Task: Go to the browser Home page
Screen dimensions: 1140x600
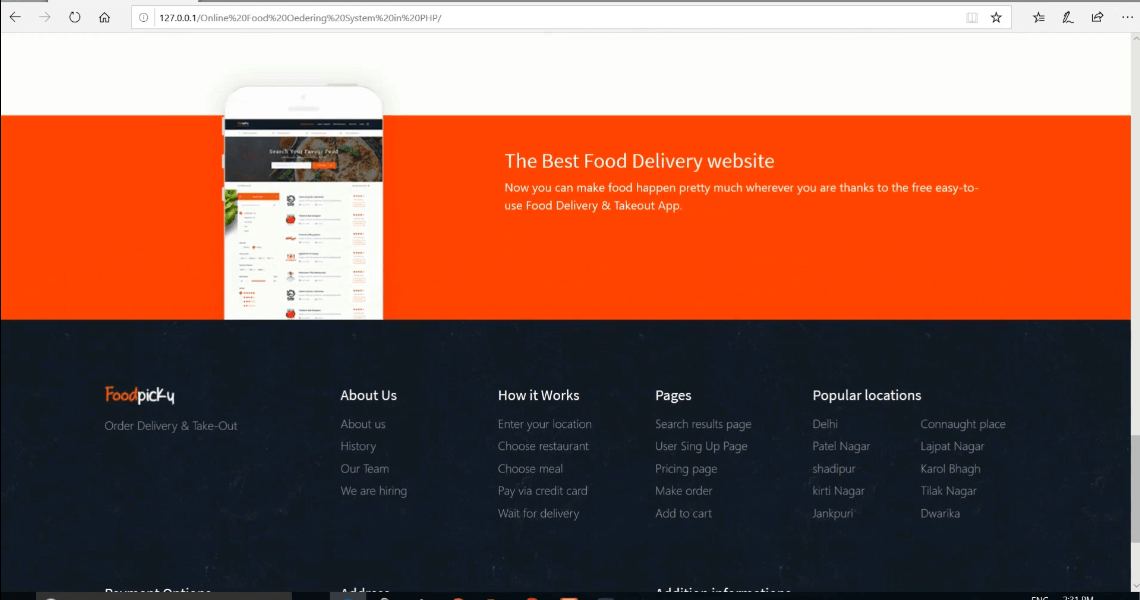Action: 105,17
